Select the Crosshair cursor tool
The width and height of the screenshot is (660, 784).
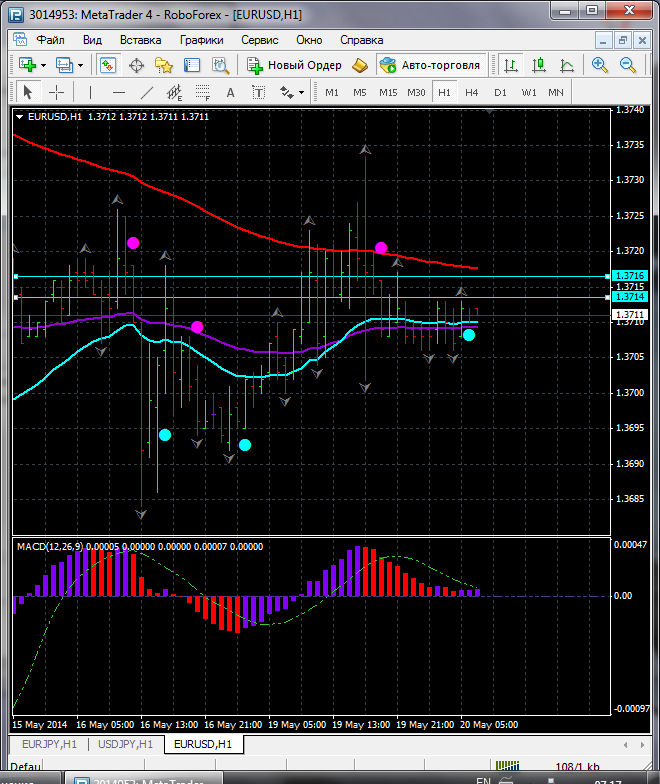click(x=57, y=92)
